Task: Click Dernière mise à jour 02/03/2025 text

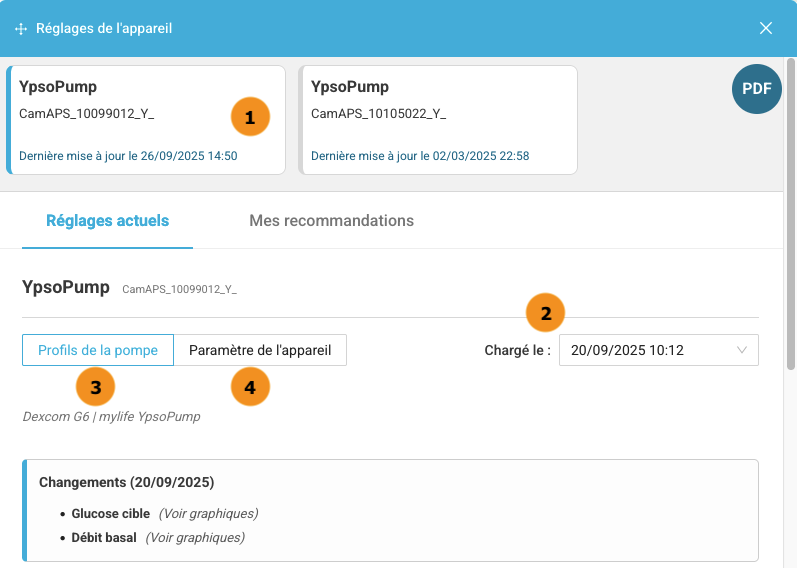Action: point(420,156)
